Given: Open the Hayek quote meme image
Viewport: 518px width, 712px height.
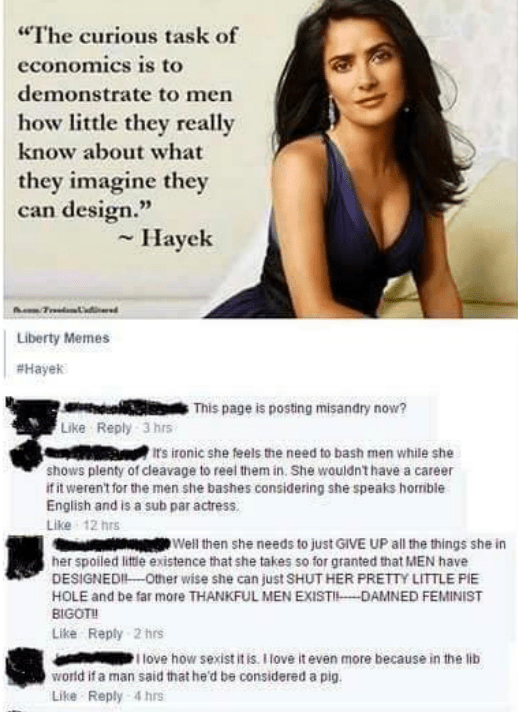Looking at the screenshot, I should click(x=260, y=159).
